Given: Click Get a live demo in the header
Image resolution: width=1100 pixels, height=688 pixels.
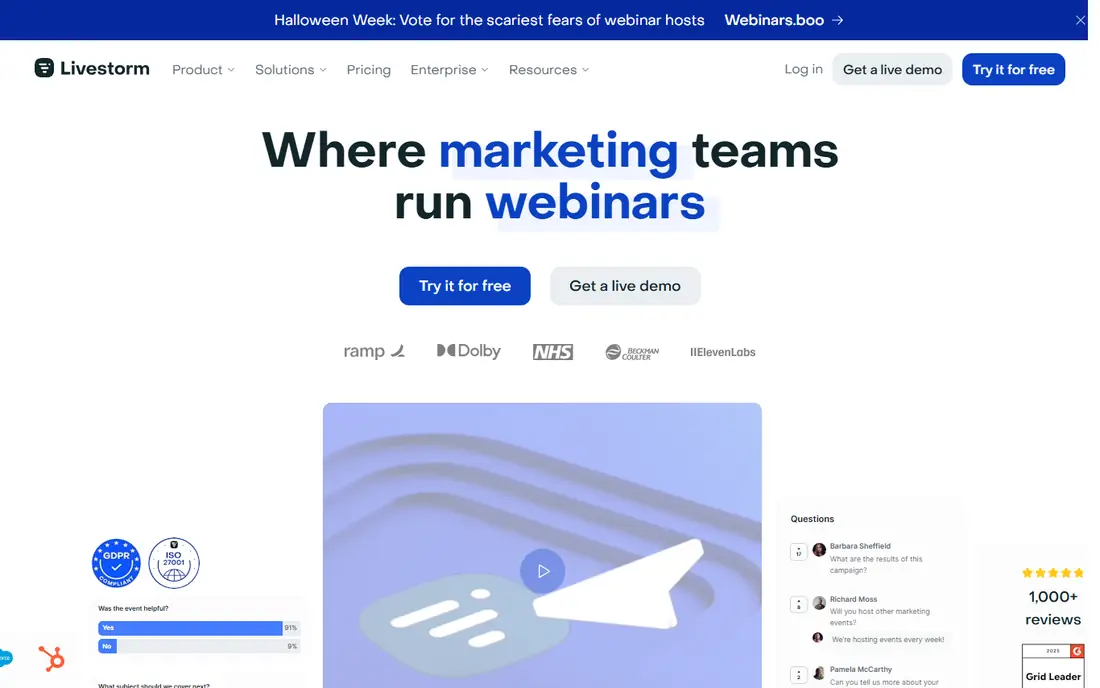Looking at the screenshot, I should click(x=892, y=69).
